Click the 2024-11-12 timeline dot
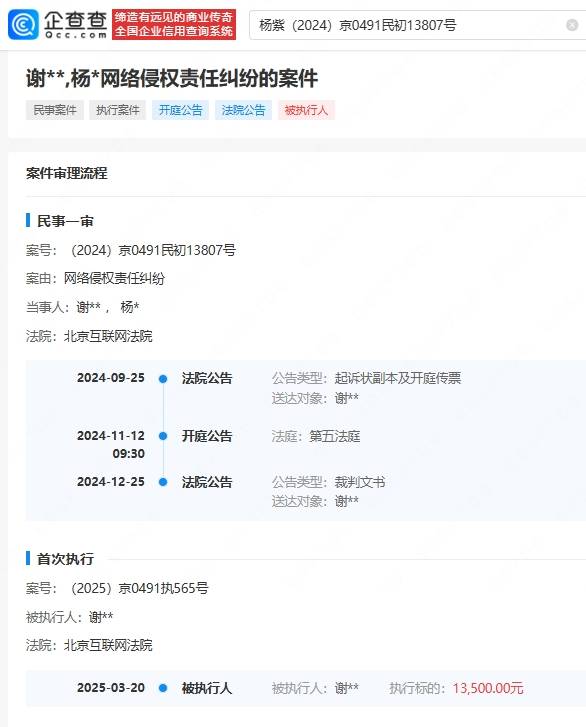This screenshot has height=727, width=586. [x=163, y=436]
